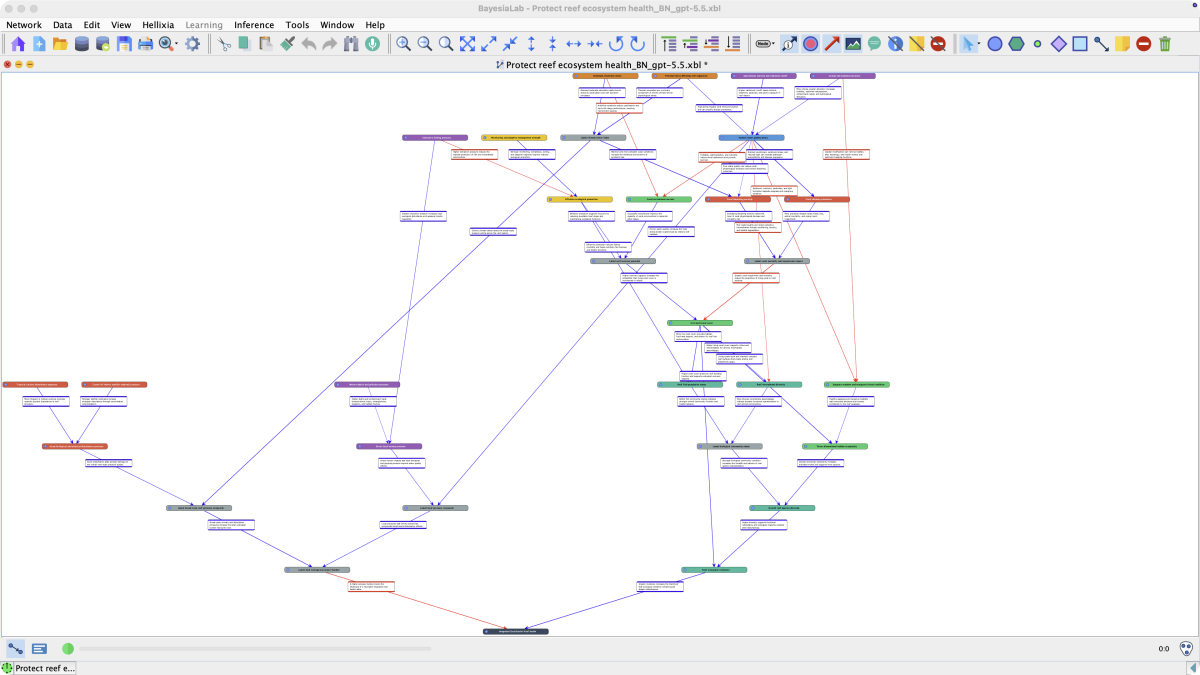Select the circle node creation tool

[x=995, y=44]
